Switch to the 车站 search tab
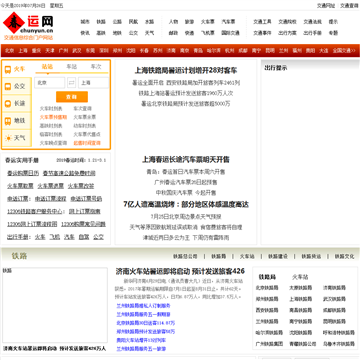 coord(72,67)
